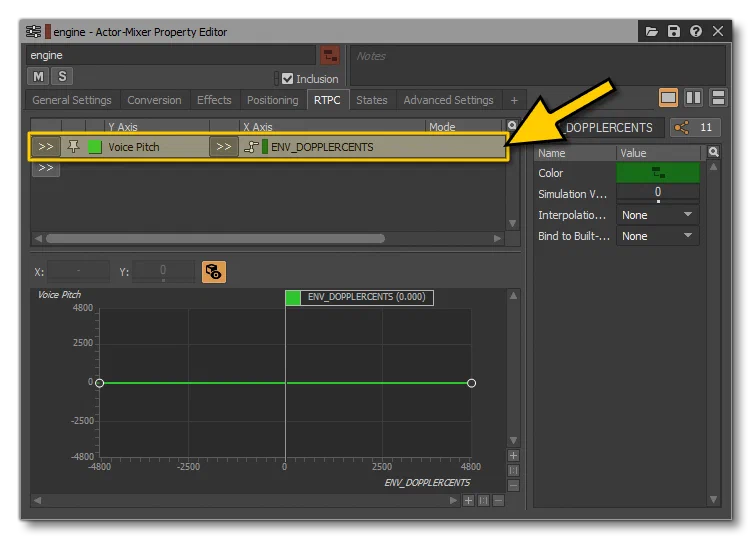
Task: Open the Interpolation dropdown
Action: point(658,215)
